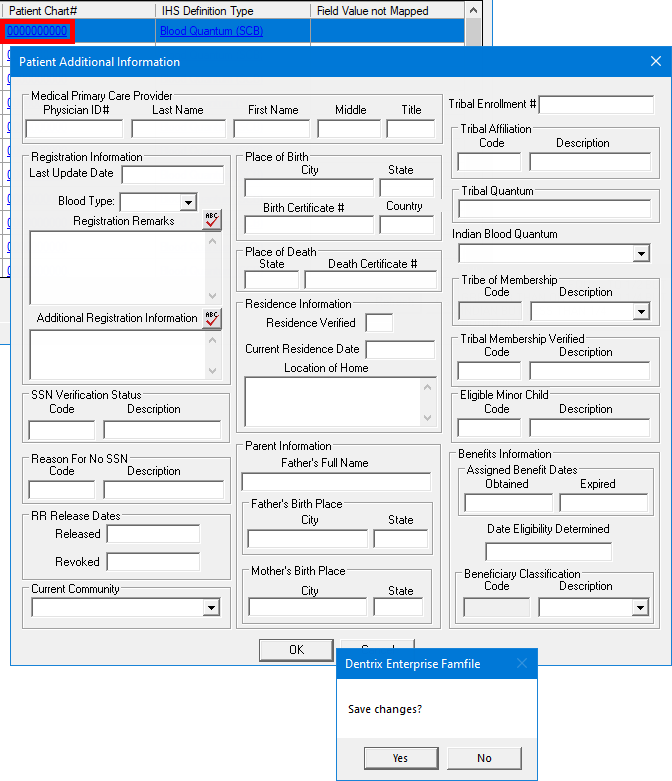Click Eligible Minor Child Code field
The image size is (672, 781).
489,428
